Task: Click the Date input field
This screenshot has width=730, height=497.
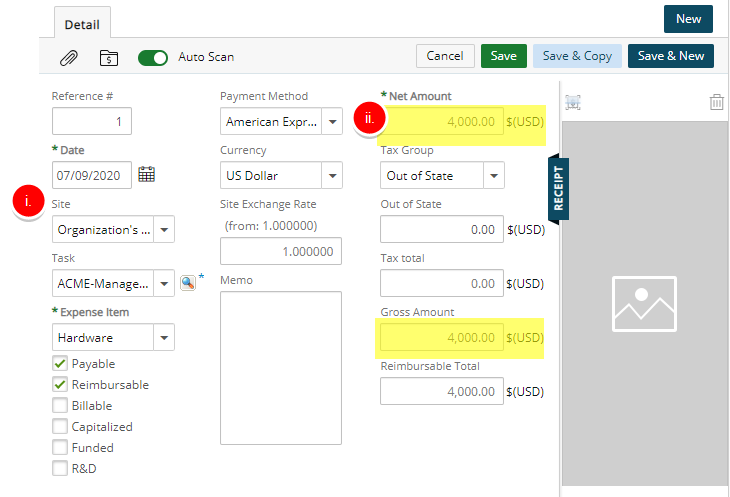Action: point(92,175)
